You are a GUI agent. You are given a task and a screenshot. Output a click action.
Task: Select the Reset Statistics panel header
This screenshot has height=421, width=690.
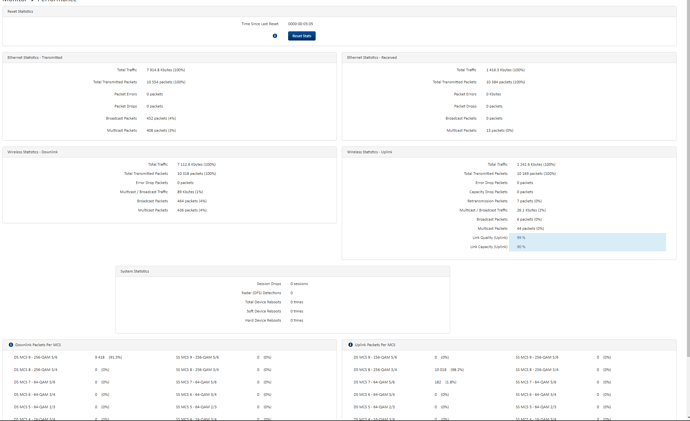tap(339, 11)
